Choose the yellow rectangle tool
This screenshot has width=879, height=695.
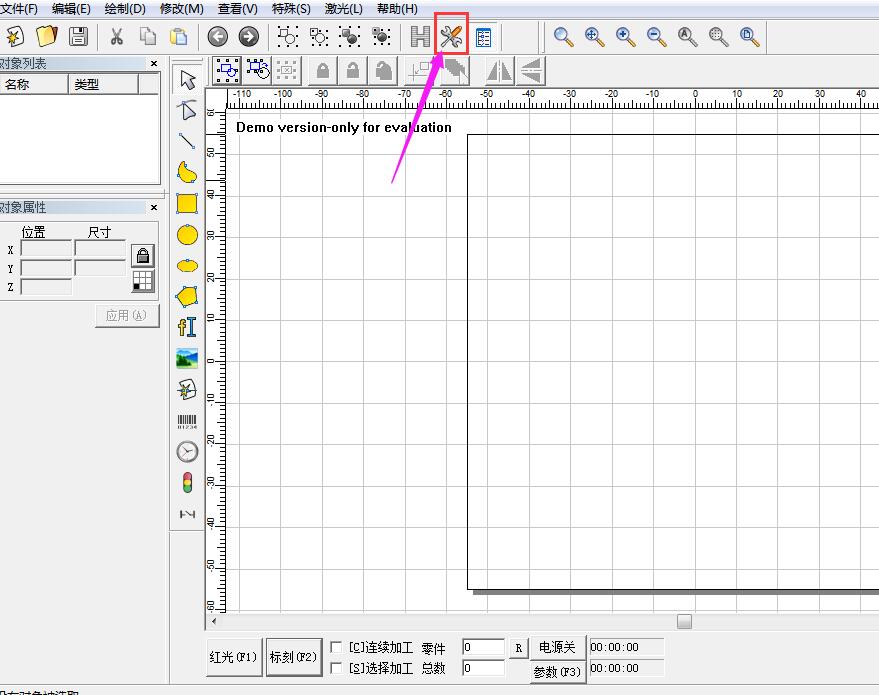click(x=187, y=203)
